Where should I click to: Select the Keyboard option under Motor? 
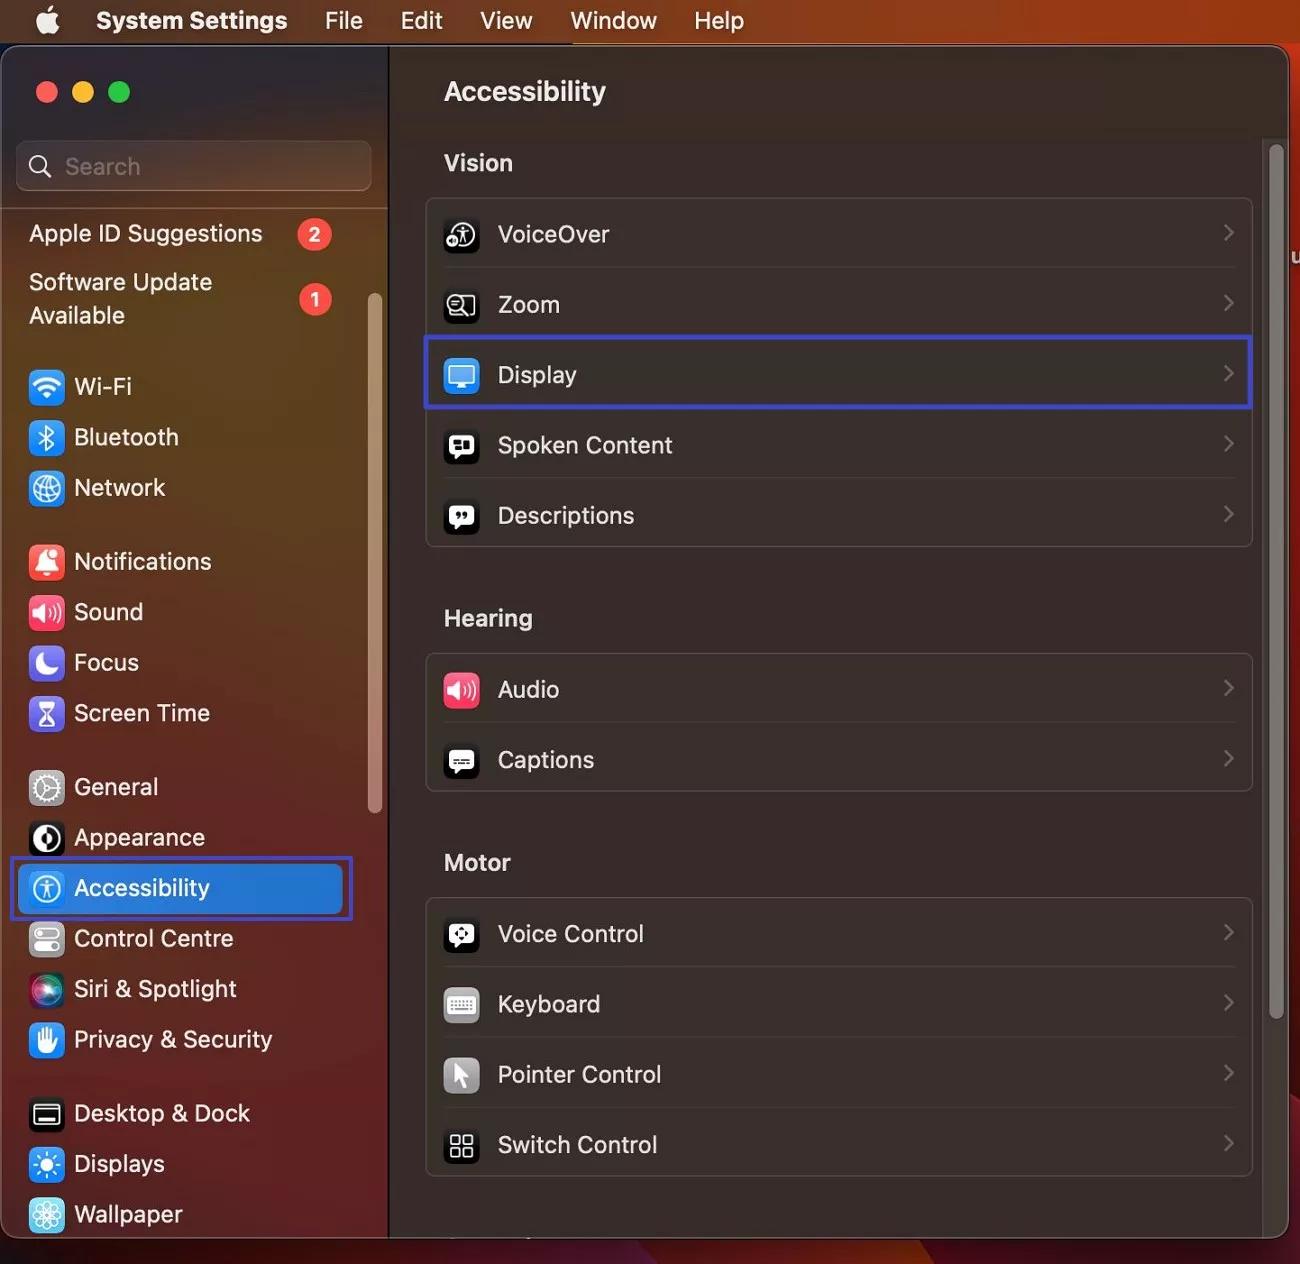548,1004
